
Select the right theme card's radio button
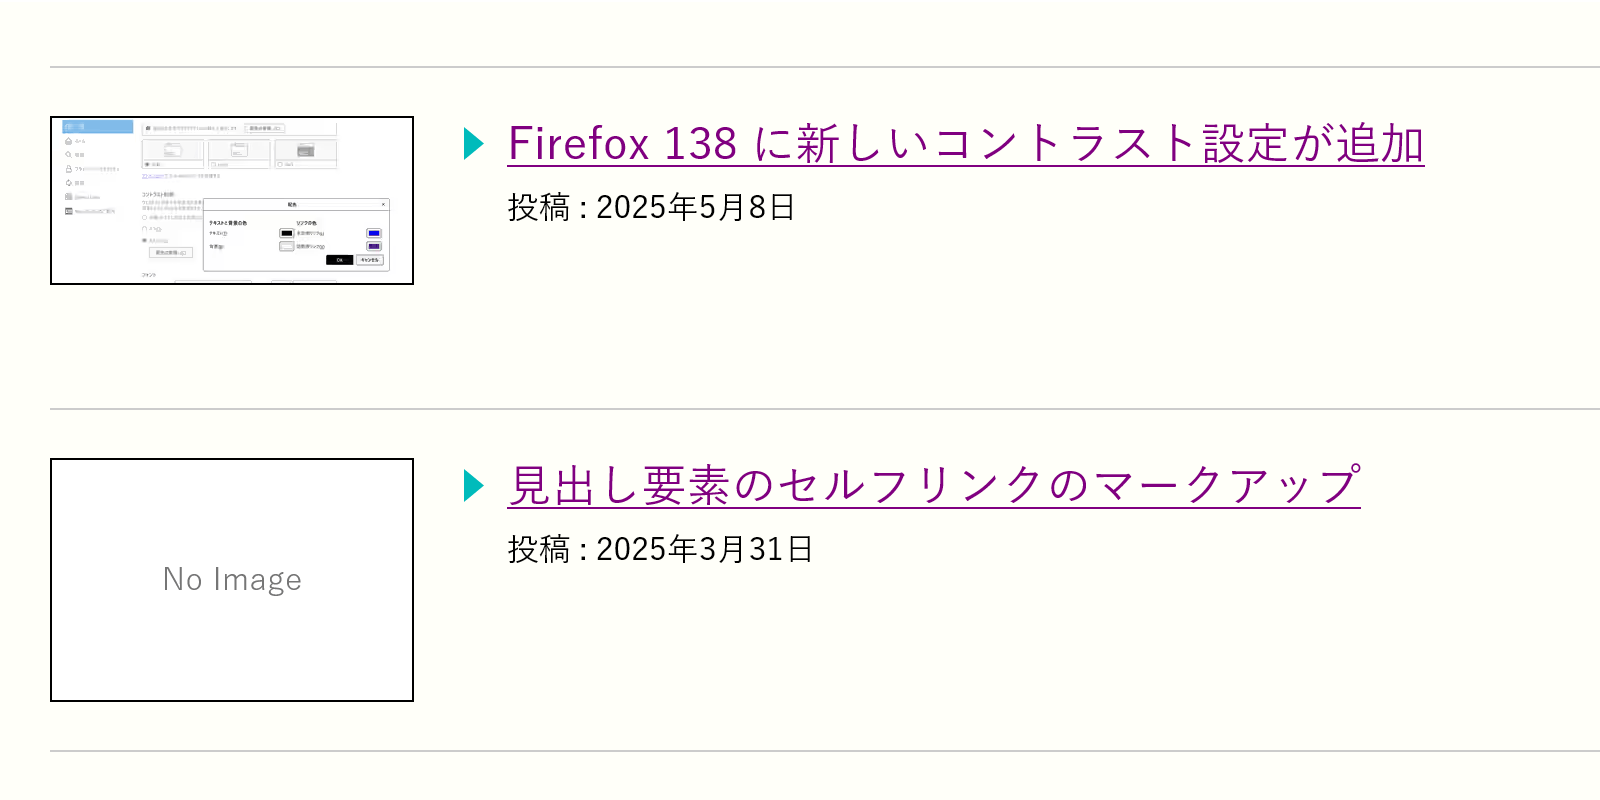click(x=280, y=164)
